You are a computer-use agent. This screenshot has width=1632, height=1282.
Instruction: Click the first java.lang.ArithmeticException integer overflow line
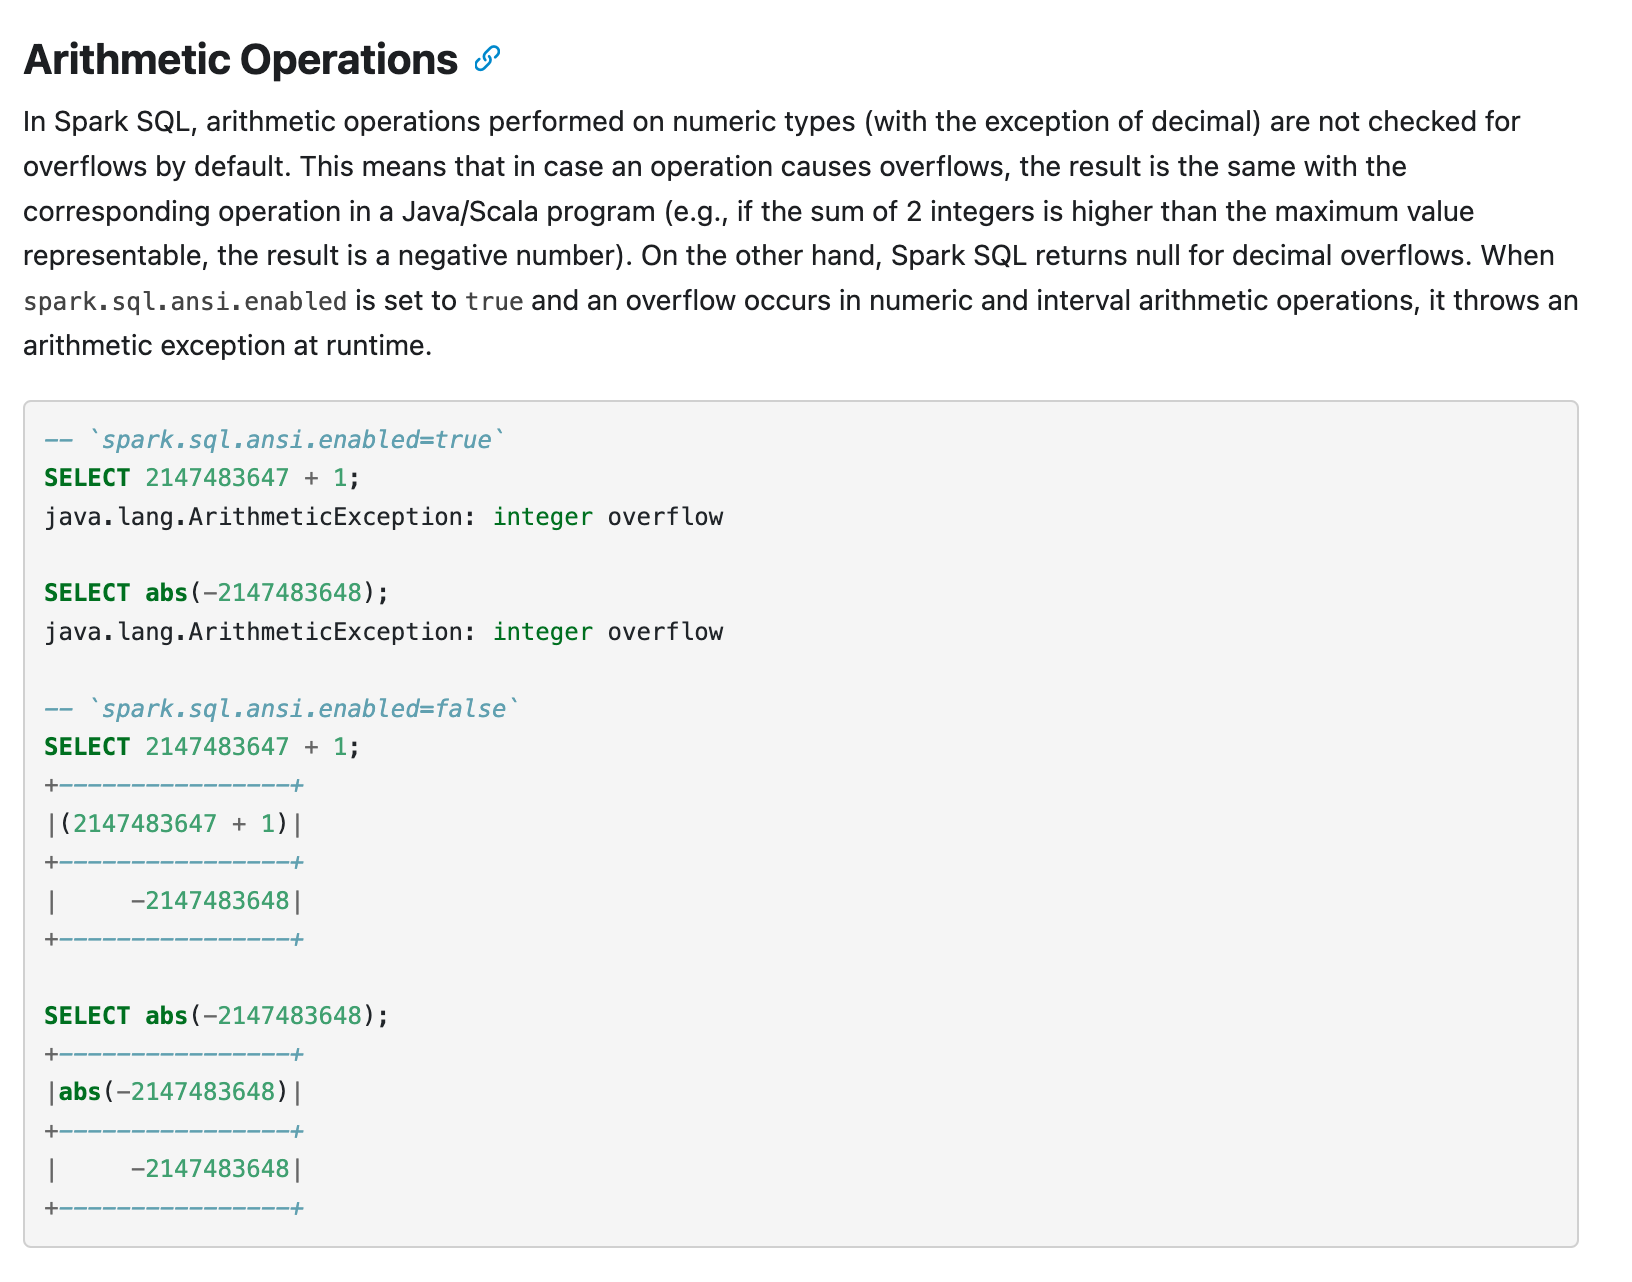tap(384, 517)
